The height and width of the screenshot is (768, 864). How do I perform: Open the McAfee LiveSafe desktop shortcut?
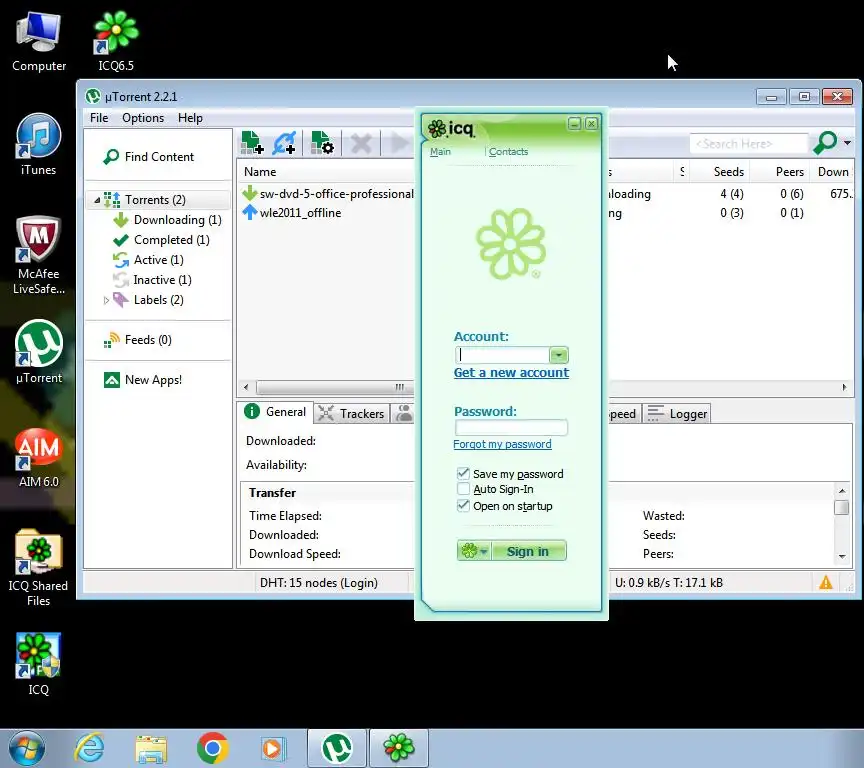(39, 255)
